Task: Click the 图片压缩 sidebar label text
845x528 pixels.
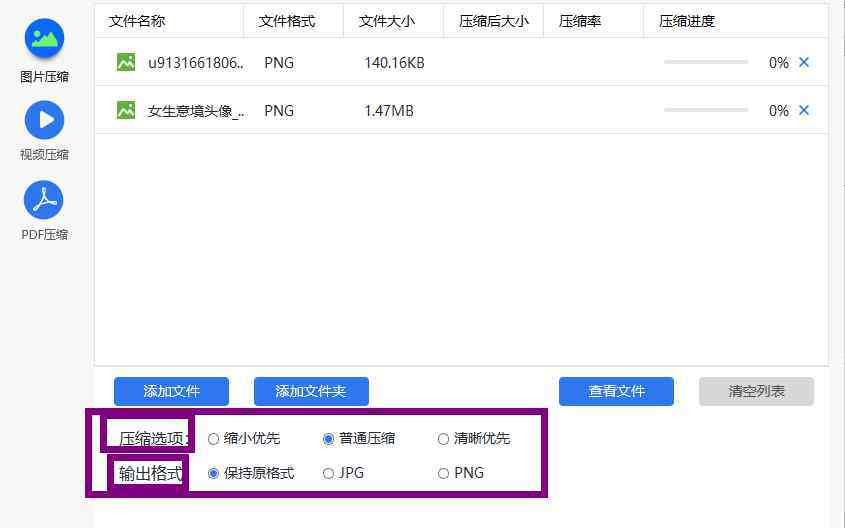Action: tap(44, 77)
